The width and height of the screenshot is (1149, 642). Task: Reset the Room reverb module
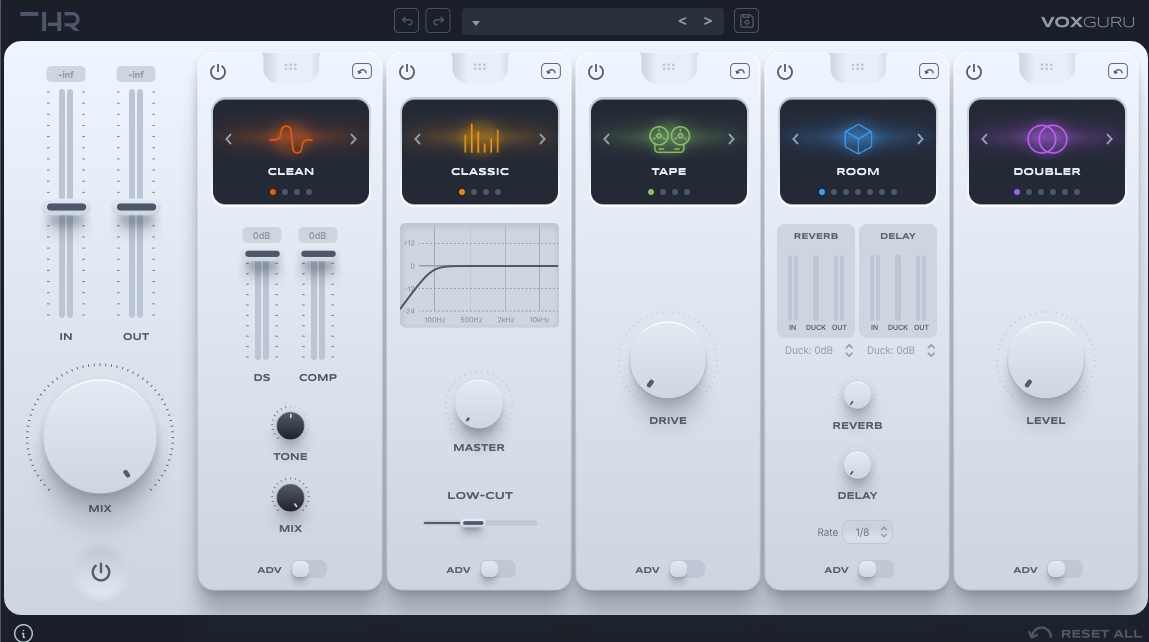click(929, 71)
